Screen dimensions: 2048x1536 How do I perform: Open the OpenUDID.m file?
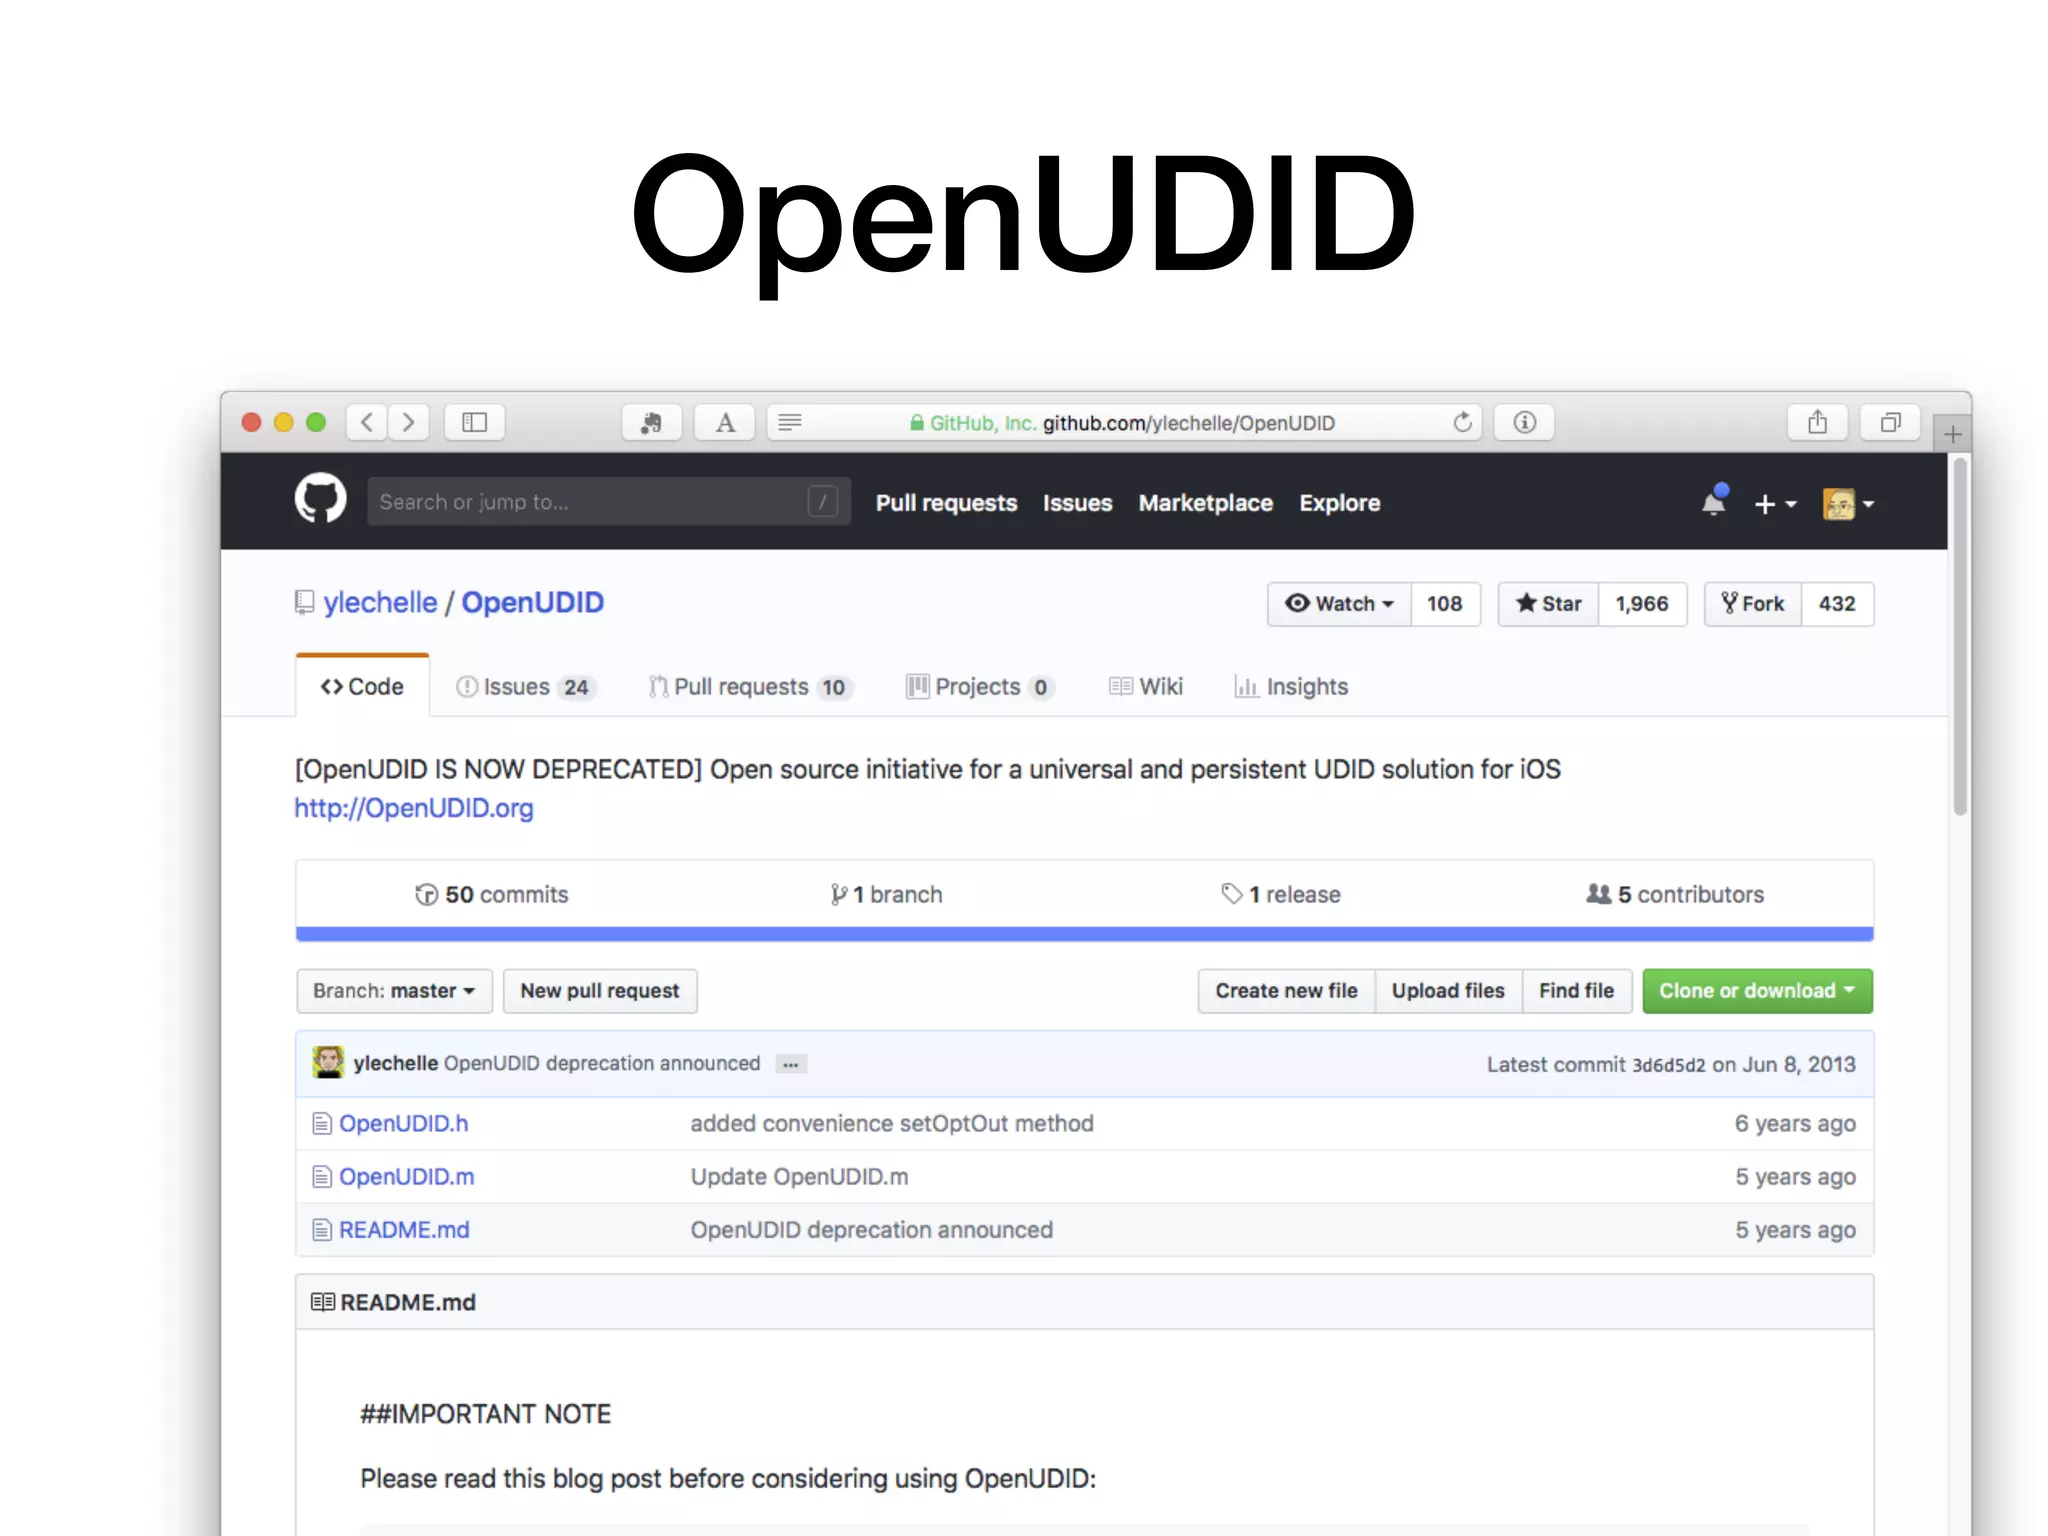pyautogui.click(x=406, y=1177)
